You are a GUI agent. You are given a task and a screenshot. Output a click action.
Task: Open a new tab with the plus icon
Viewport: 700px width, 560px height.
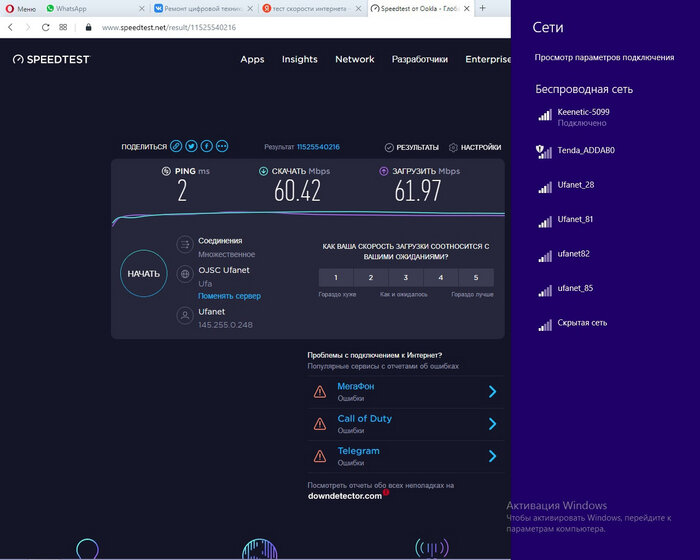tap(483, 8)
